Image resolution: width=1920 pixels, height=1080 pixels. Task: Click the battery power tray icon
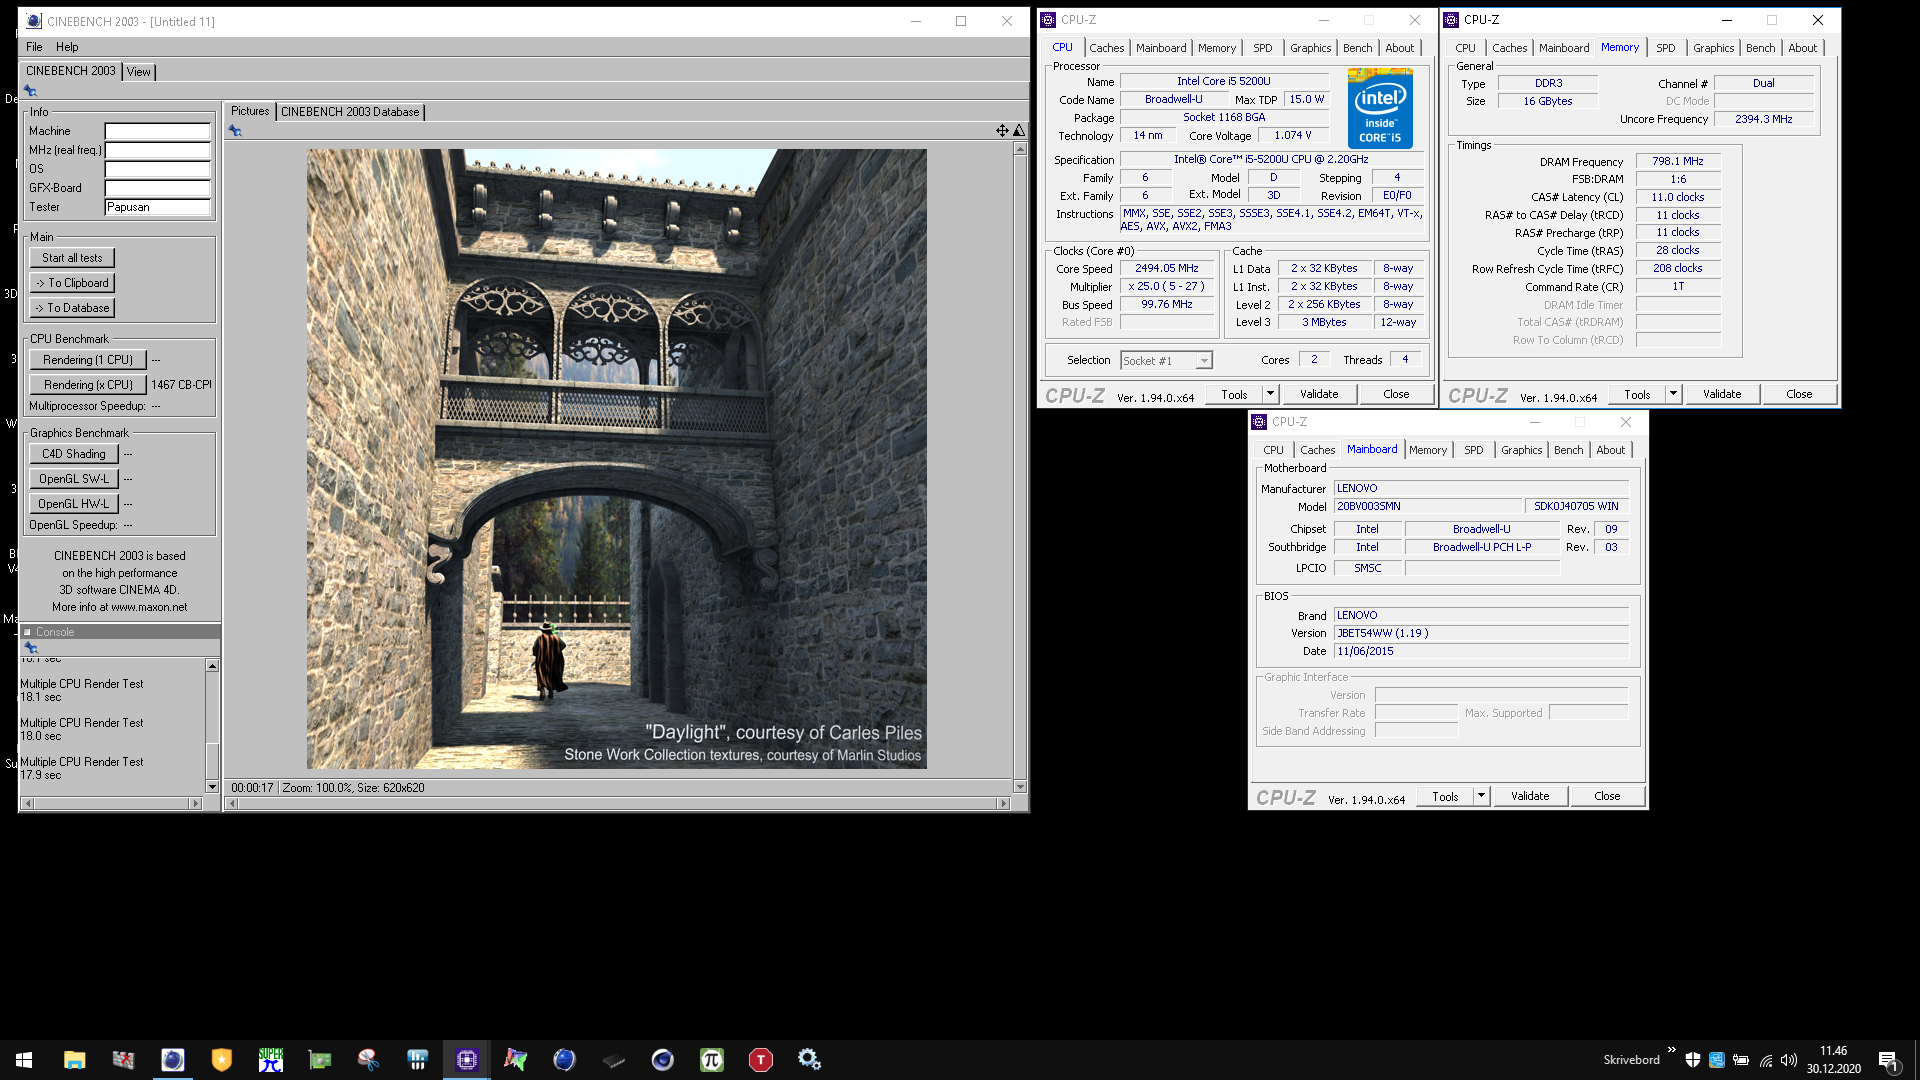[x=1741, y=1060]
